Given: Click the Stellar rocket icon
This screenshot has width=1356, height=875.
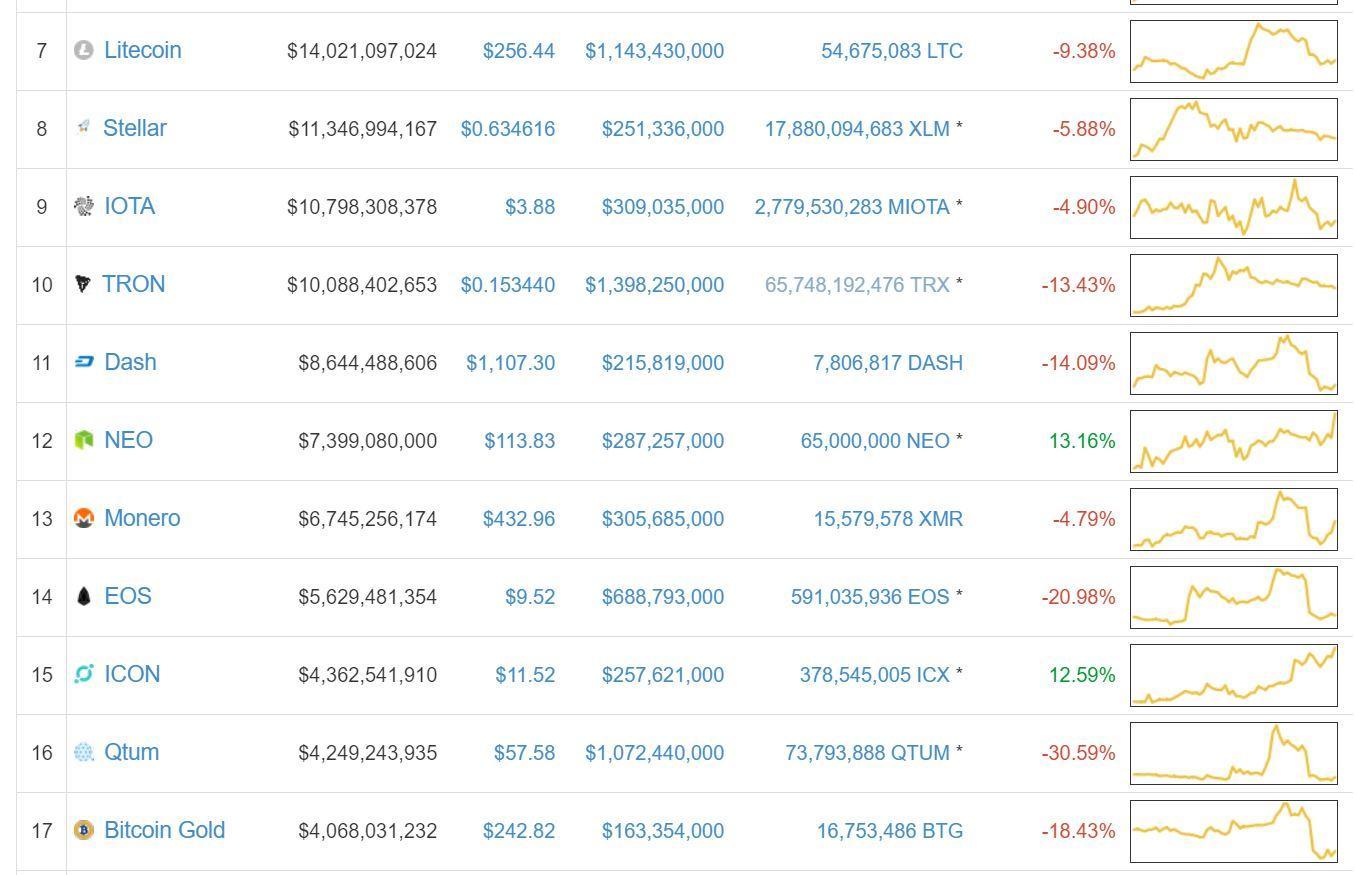Looking at the screenshot, I should (85, 127).
